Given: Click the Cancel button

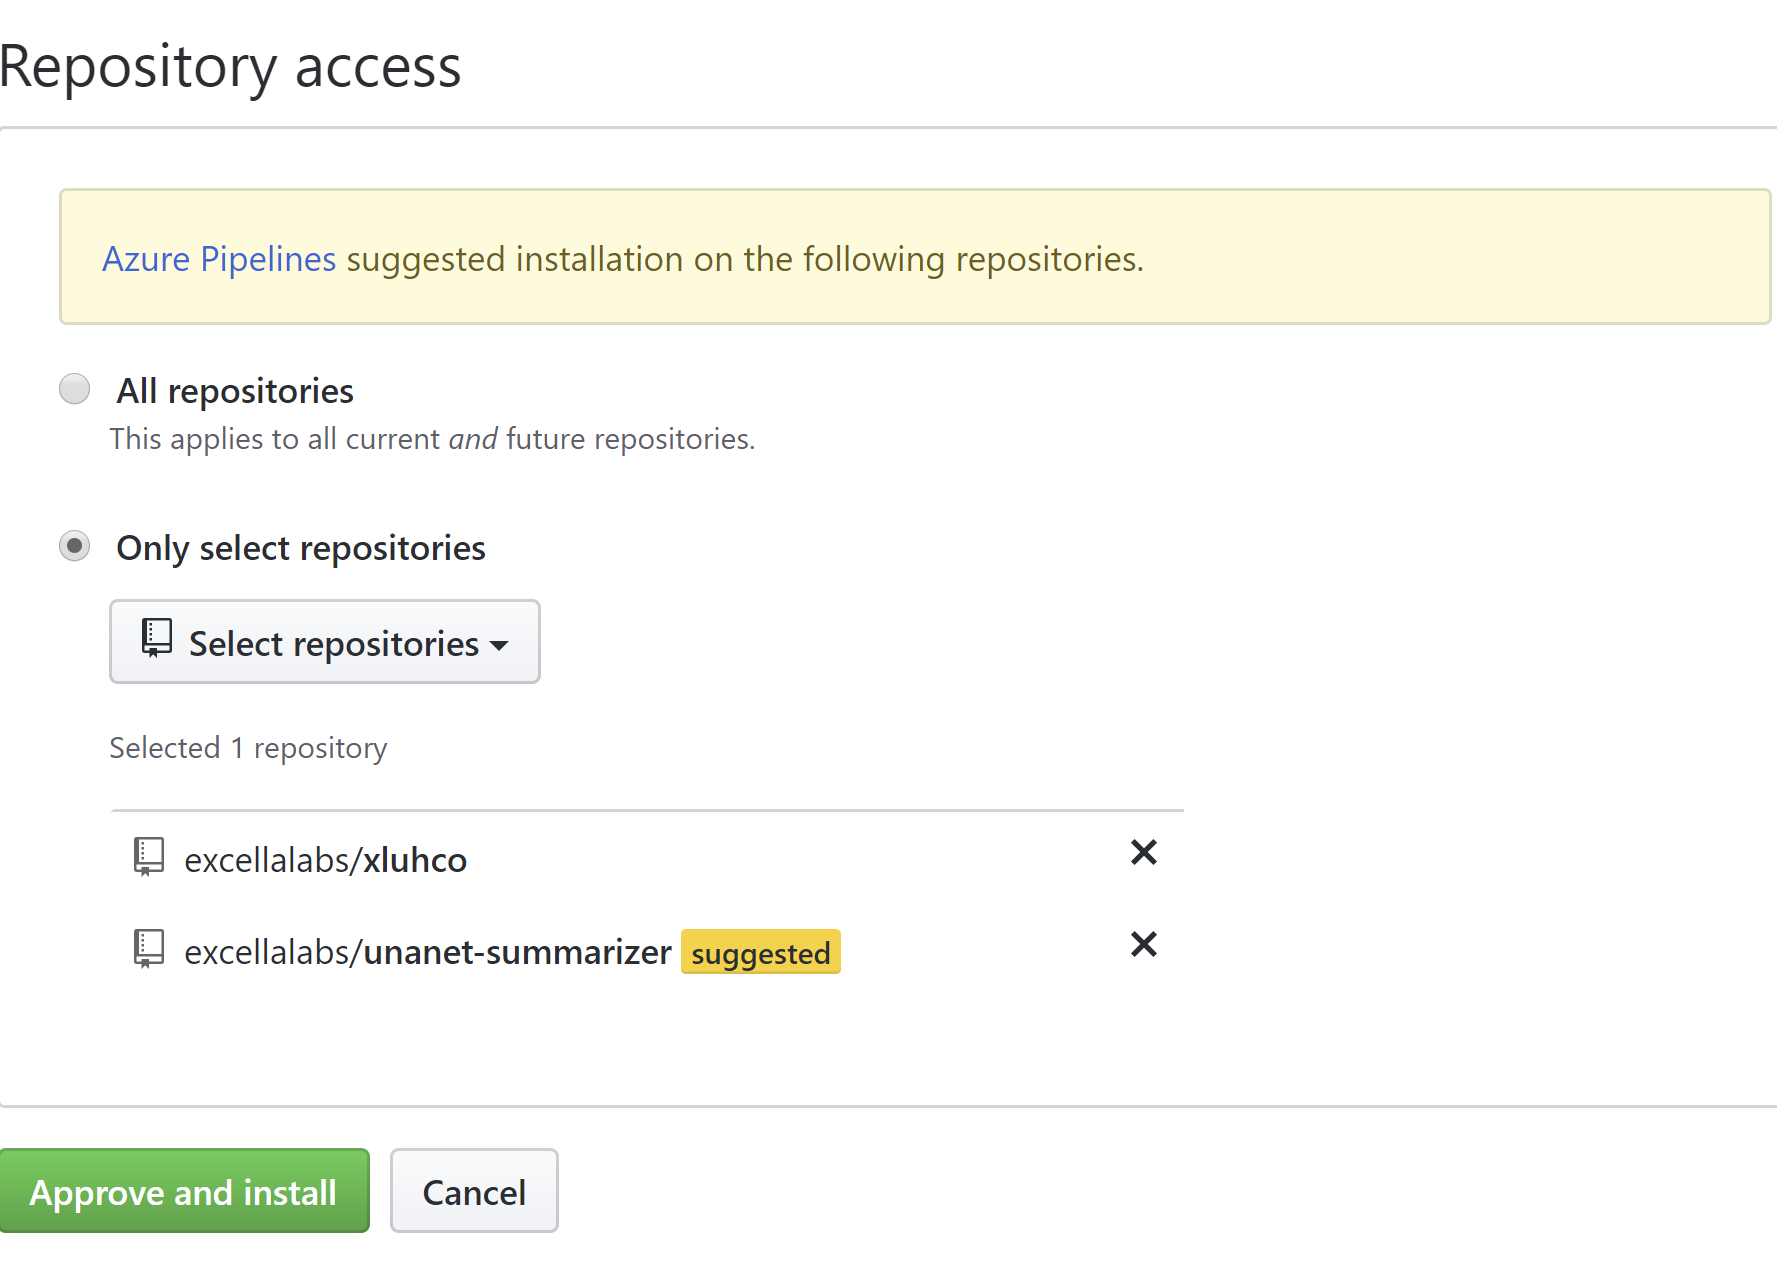Looking at the screenshot, I should coord(473,1191).
